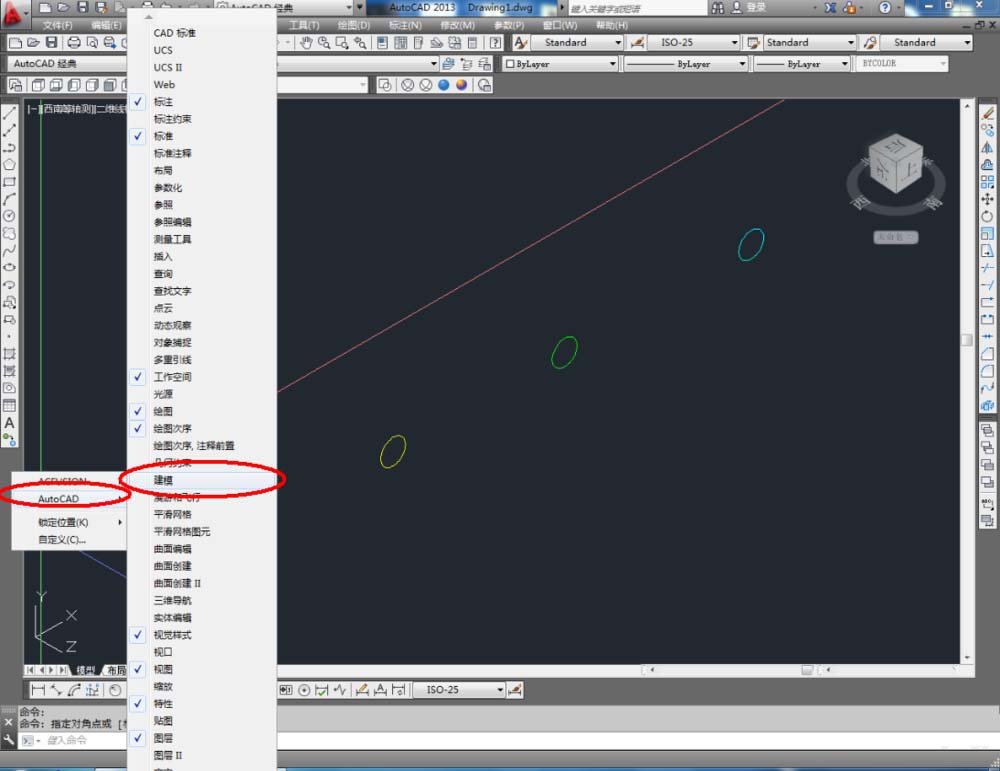Open the 窗口(W) menu
Viewport: 1000px width, 771px height.
(559, 26)
